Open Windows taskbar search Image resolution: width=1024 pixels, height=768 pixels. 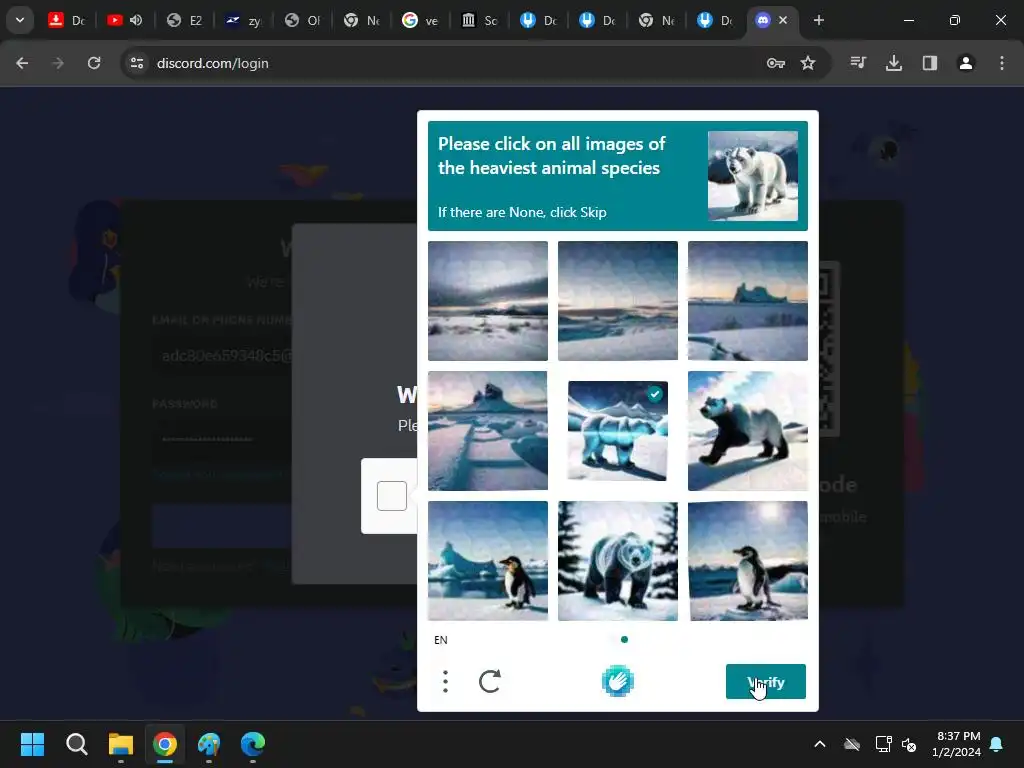tap(76, 744)
